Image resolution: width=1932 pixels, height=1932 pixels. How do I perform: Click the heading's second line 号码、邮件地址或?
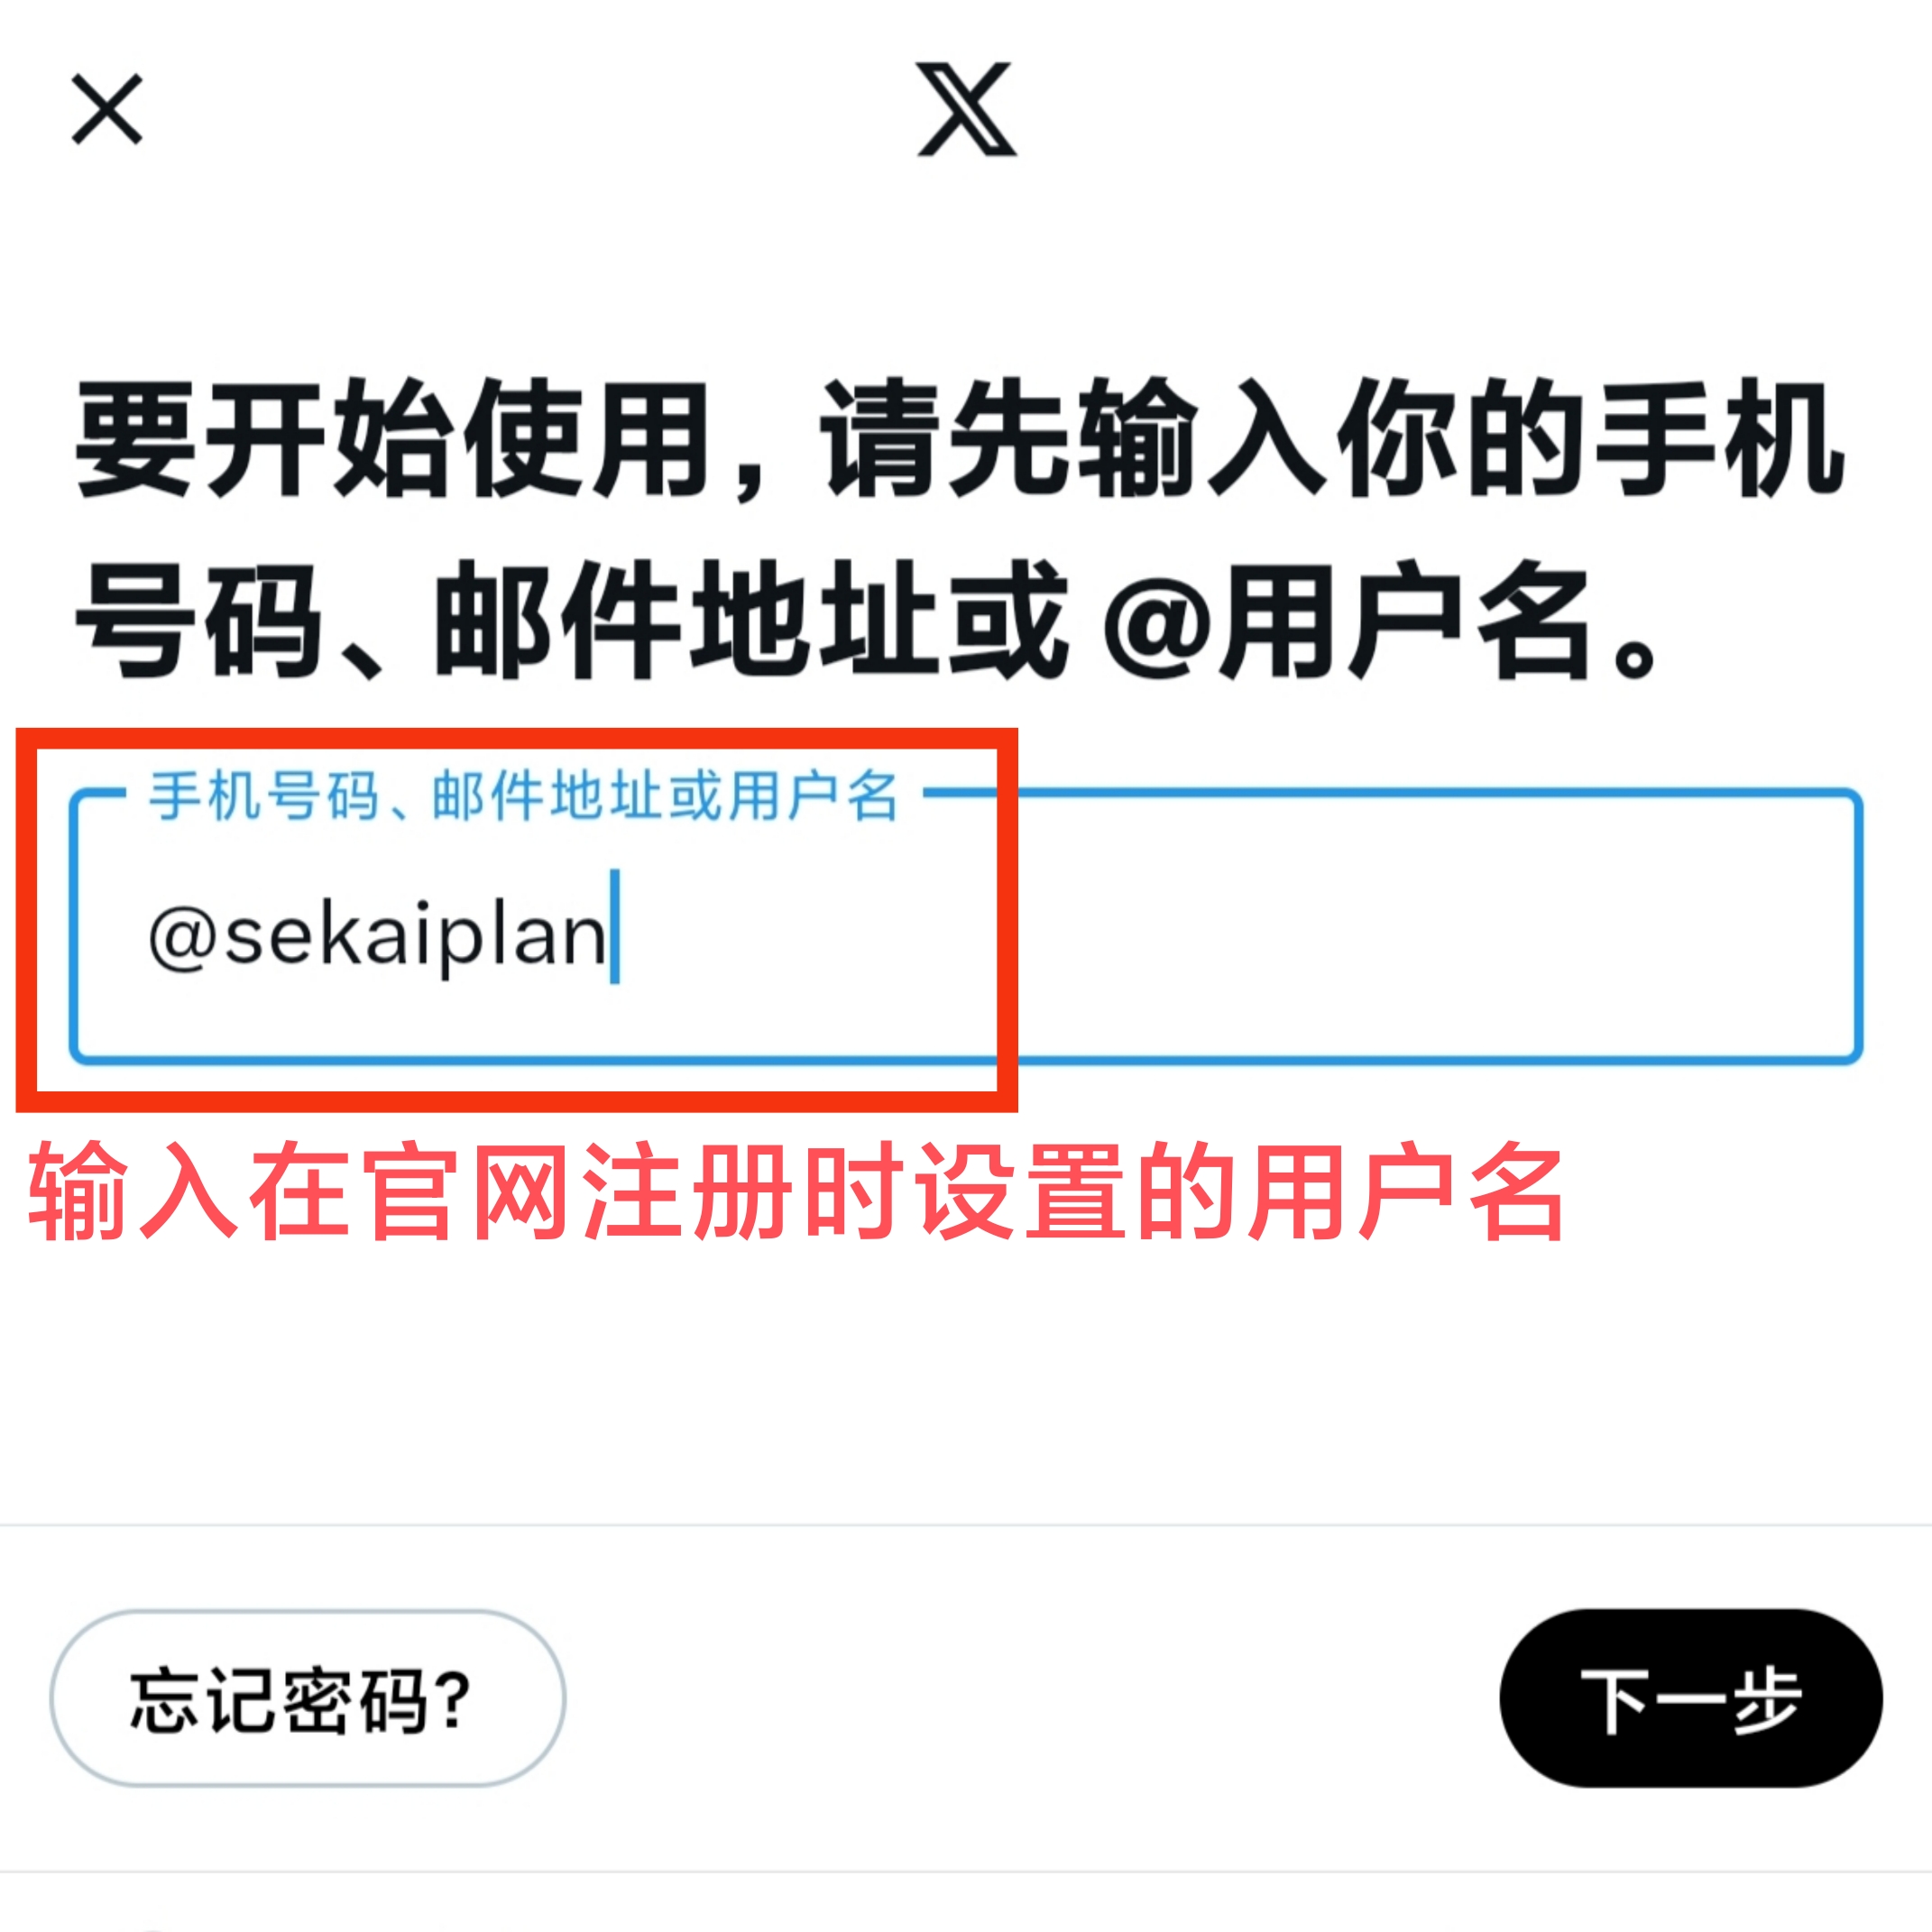(x=572, y=620)
